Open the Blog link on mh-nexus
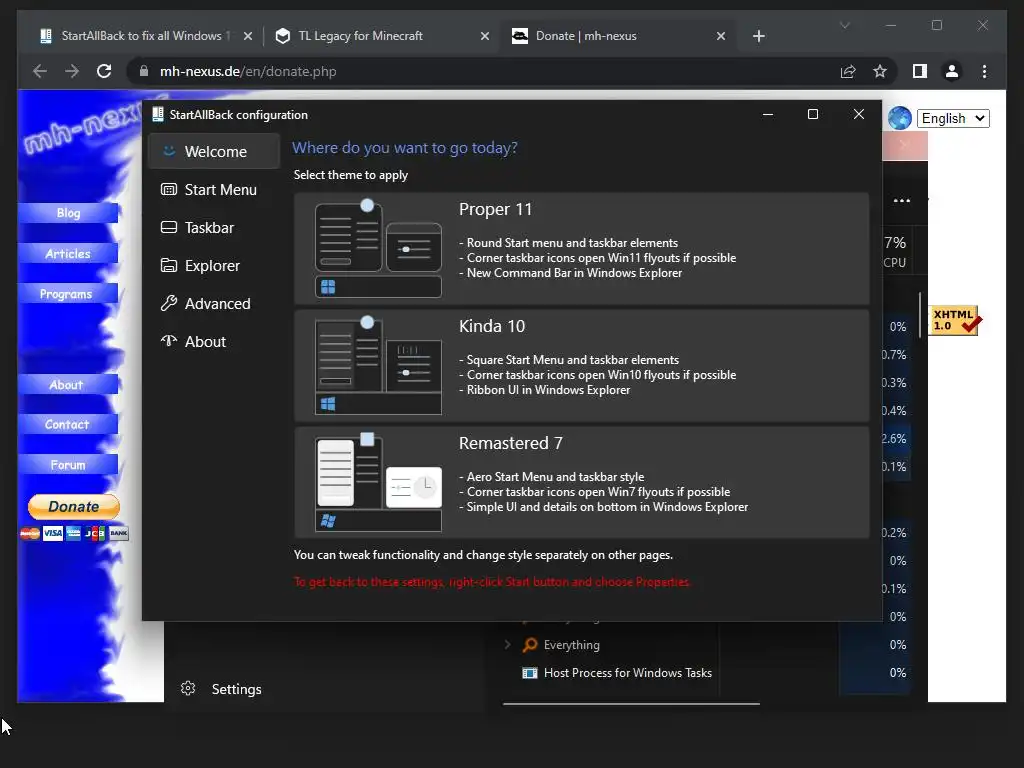 pos(69,213)
